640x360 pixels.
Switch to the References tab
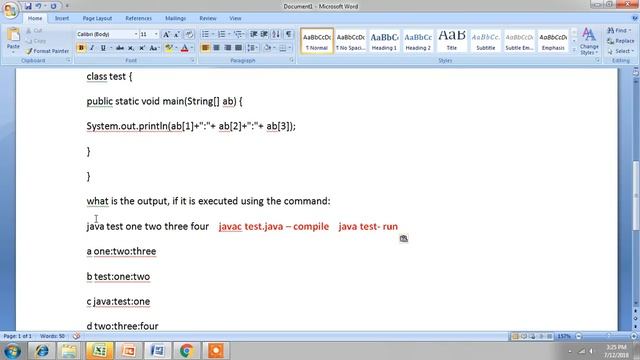pos(138,18)
